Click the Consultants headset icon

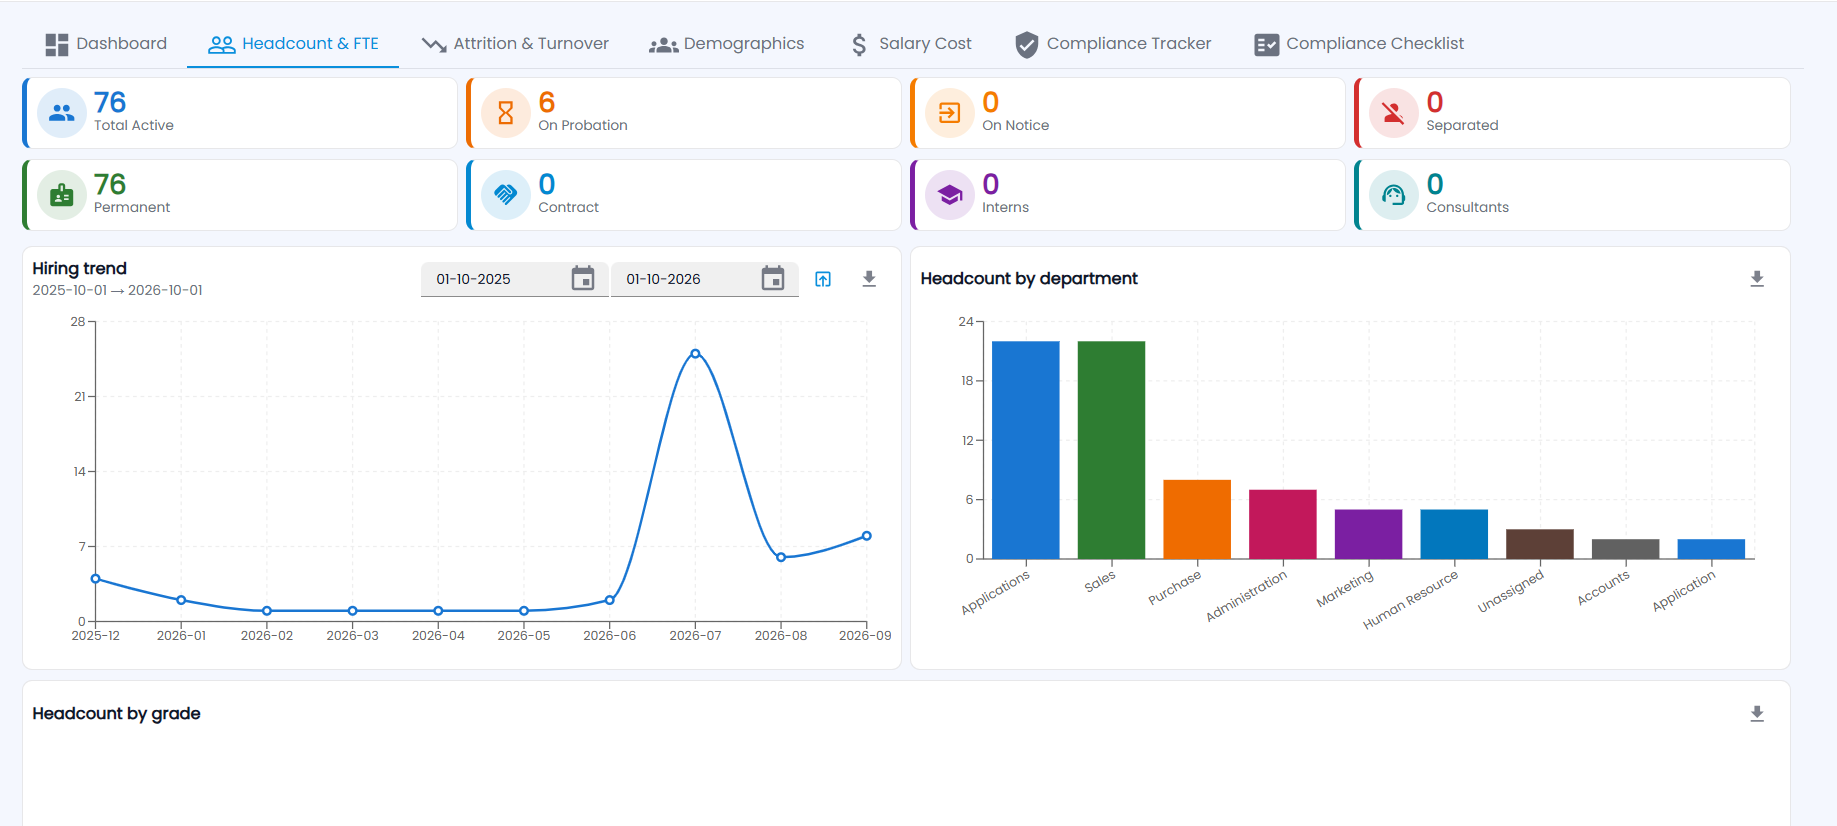[x=1394, y=195]
